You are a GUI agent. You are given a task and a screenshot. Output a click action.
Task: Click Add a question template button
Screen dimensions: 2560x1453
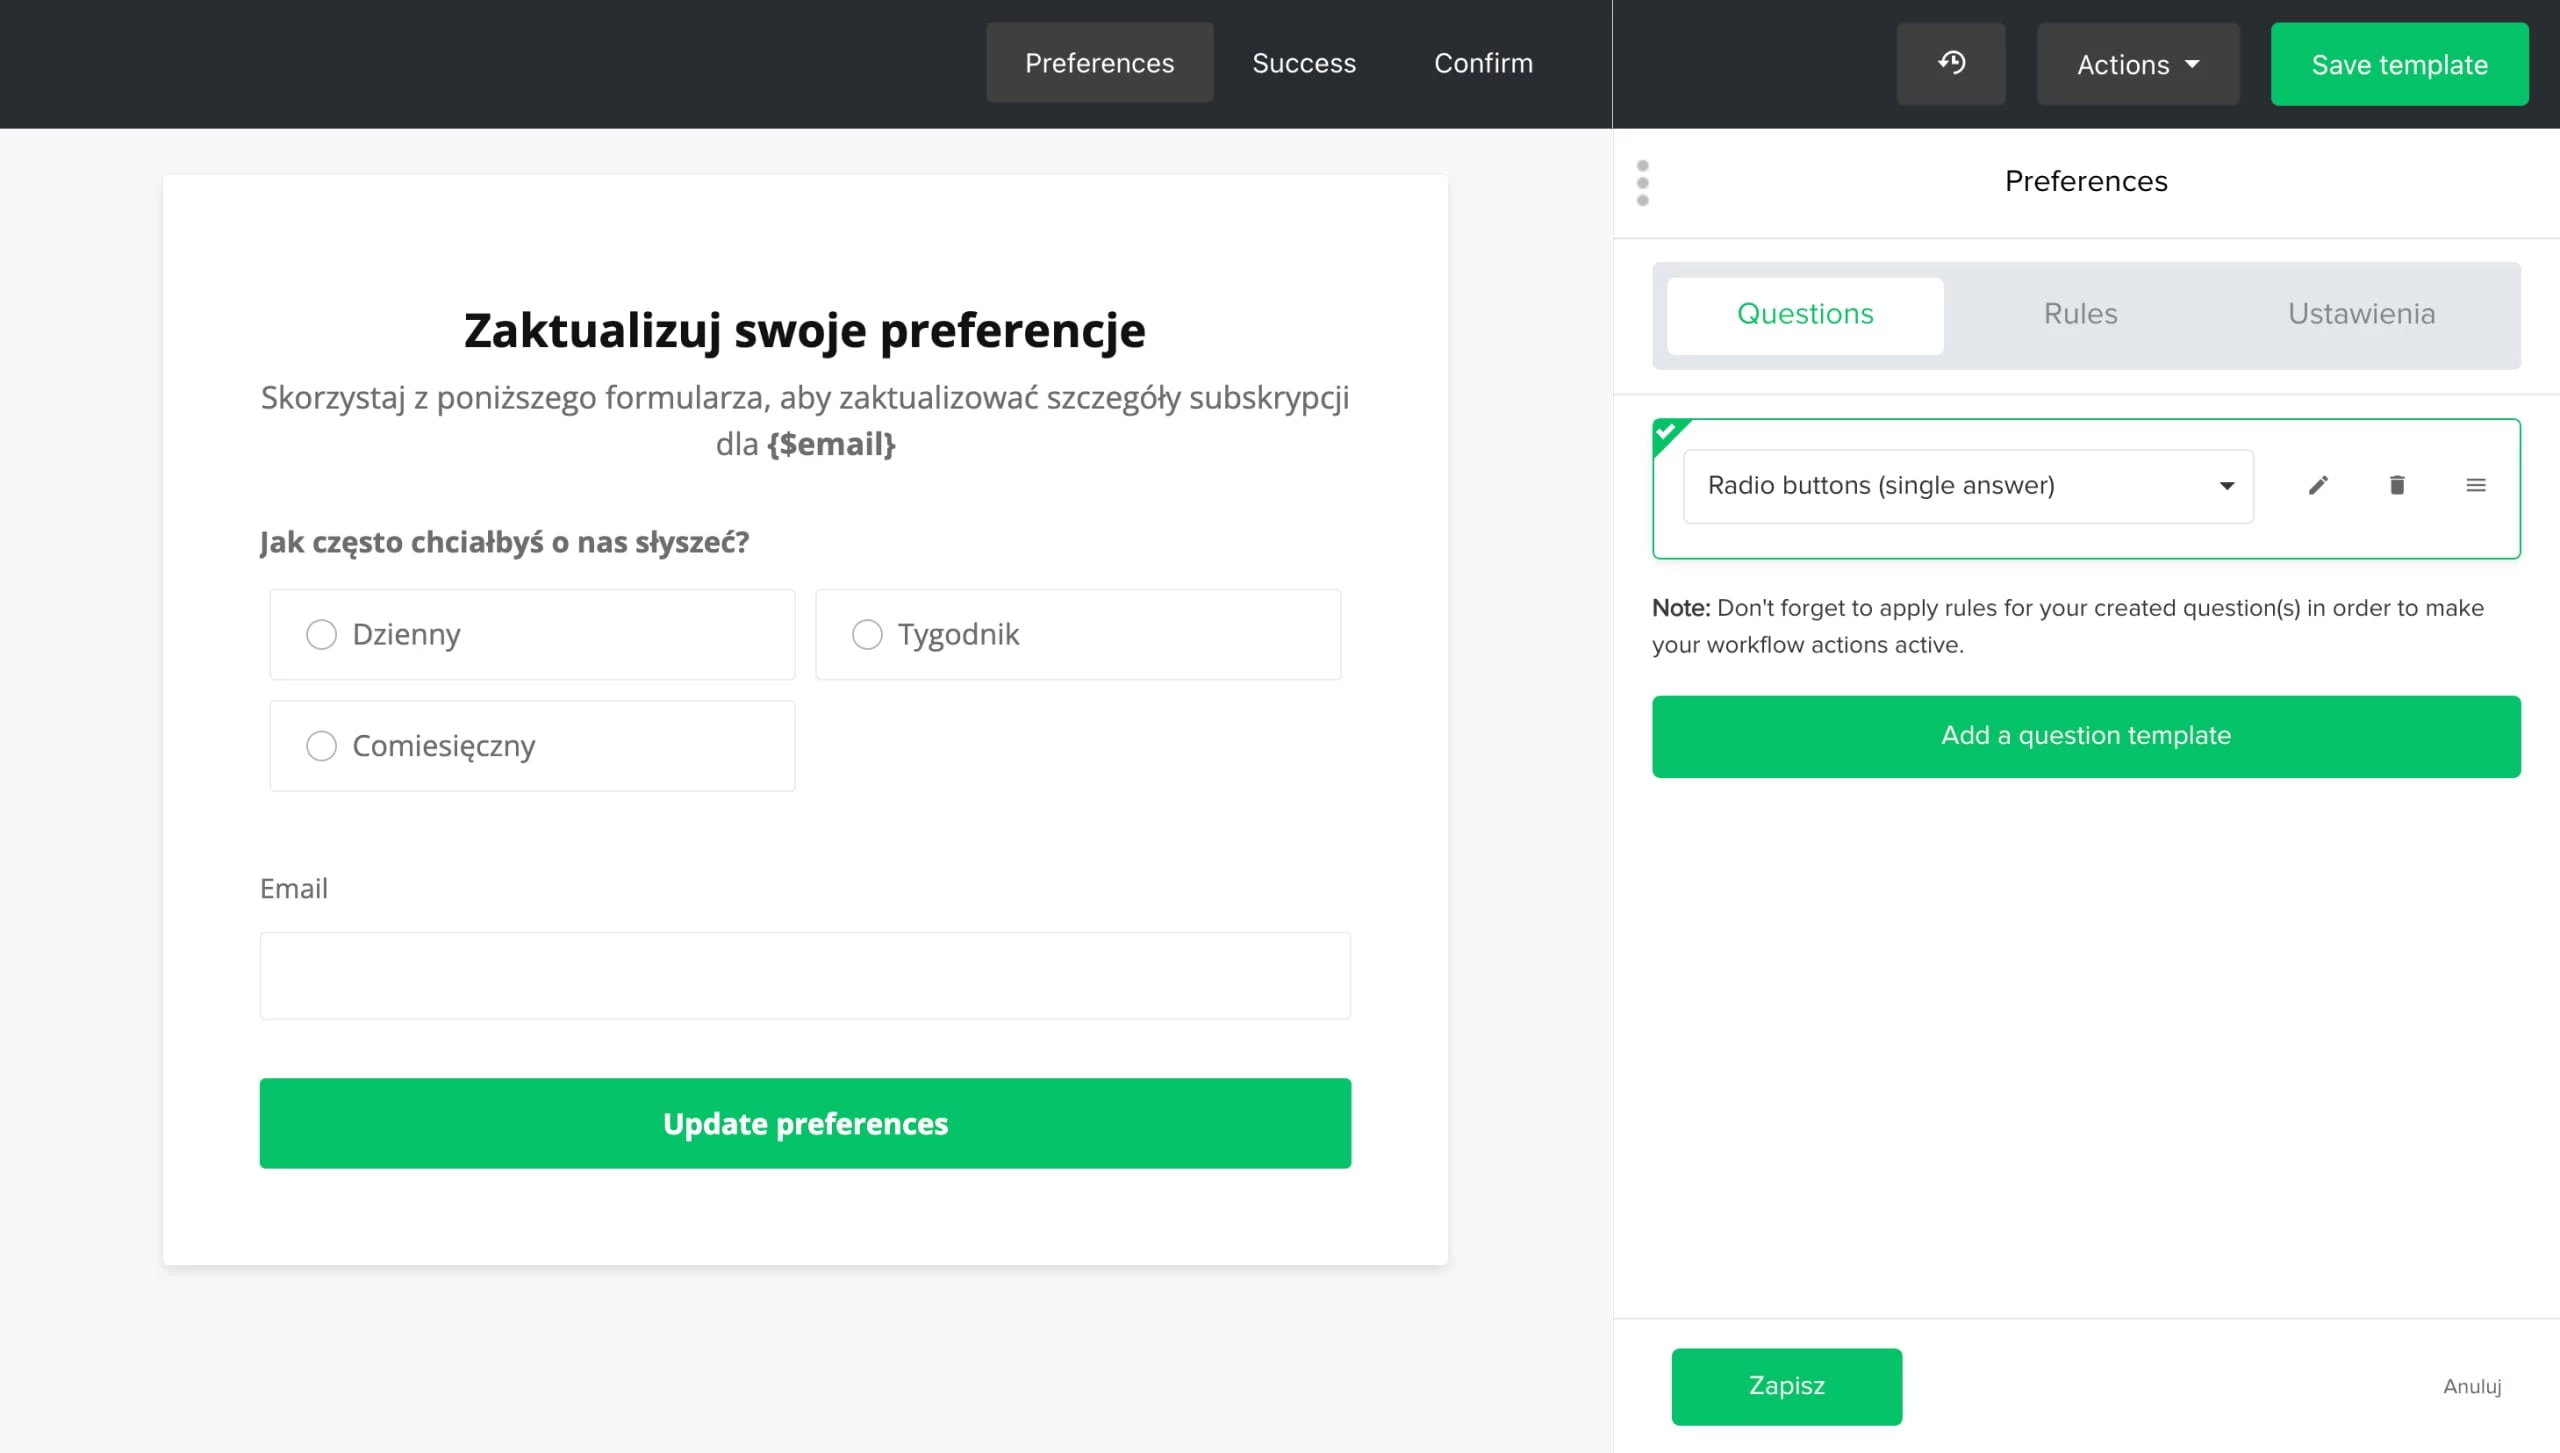[x=2086, y=736]
